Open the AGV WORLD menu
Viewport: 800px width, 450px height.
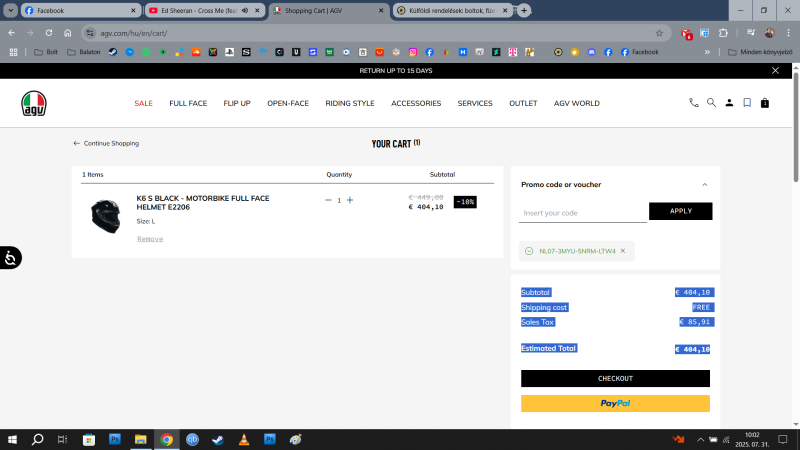tap(577, 103)
